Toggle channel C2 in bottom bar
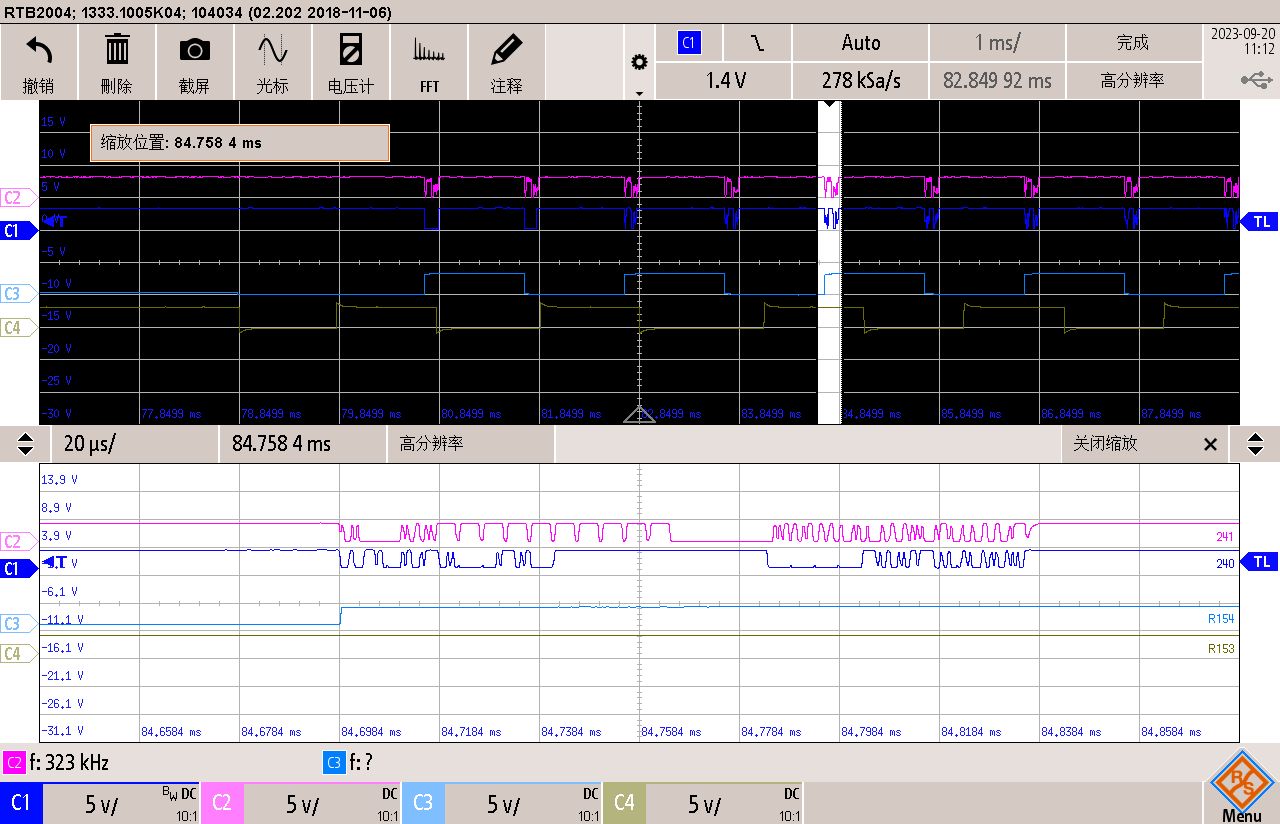The width and height of the screenshot is (1280, 824). [x=301, y=803]
